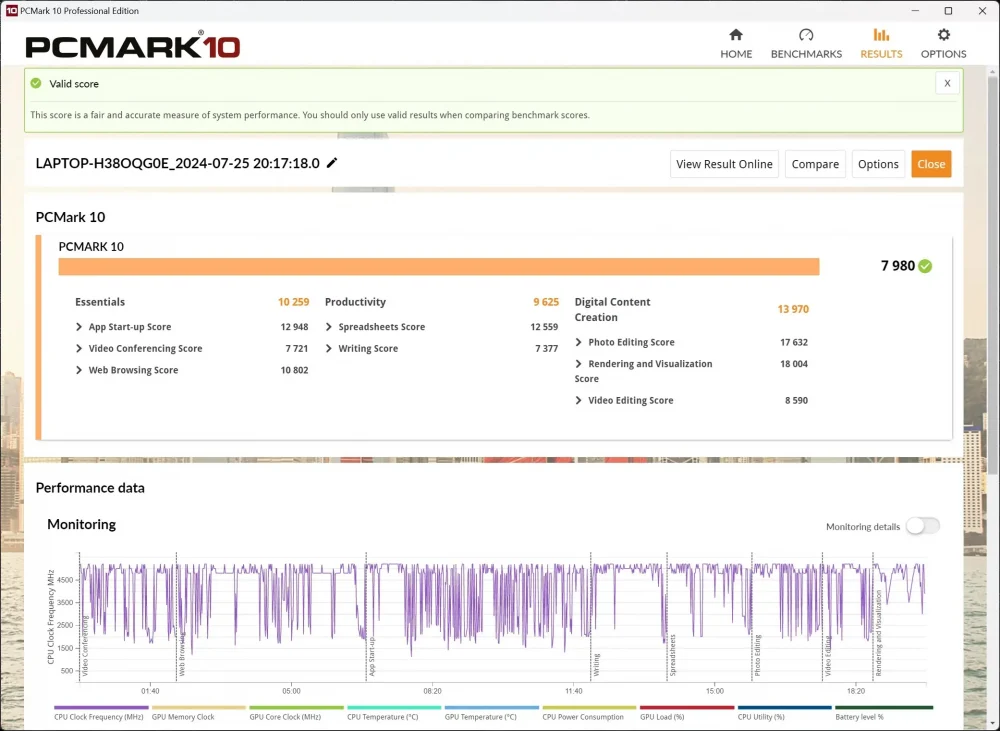The image size is (1000, 731).
Task: Click the vertical scrollbar on the right
Action: tap(994, 274)
